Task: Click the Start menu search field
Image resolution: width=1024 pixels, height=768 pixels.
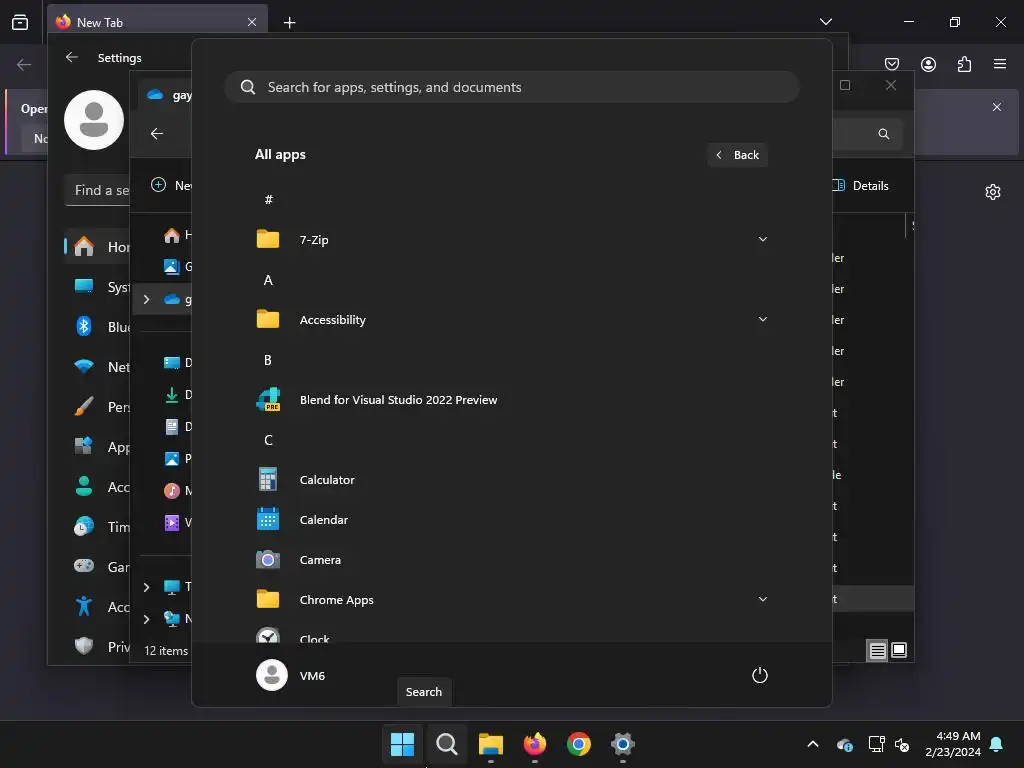Action: coord(511,87)
